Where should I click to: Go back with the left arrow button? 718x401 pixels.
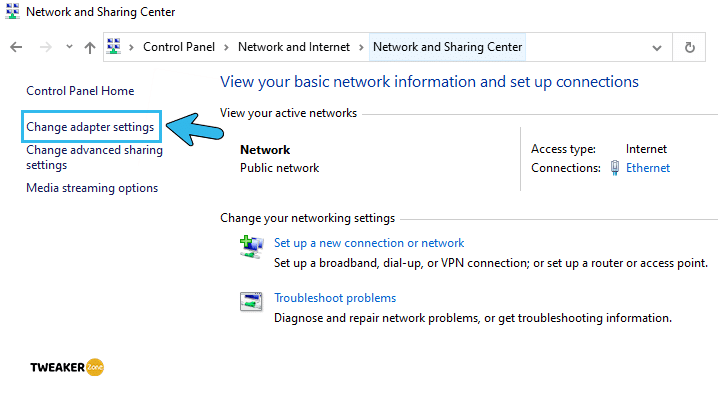(16, 47)
